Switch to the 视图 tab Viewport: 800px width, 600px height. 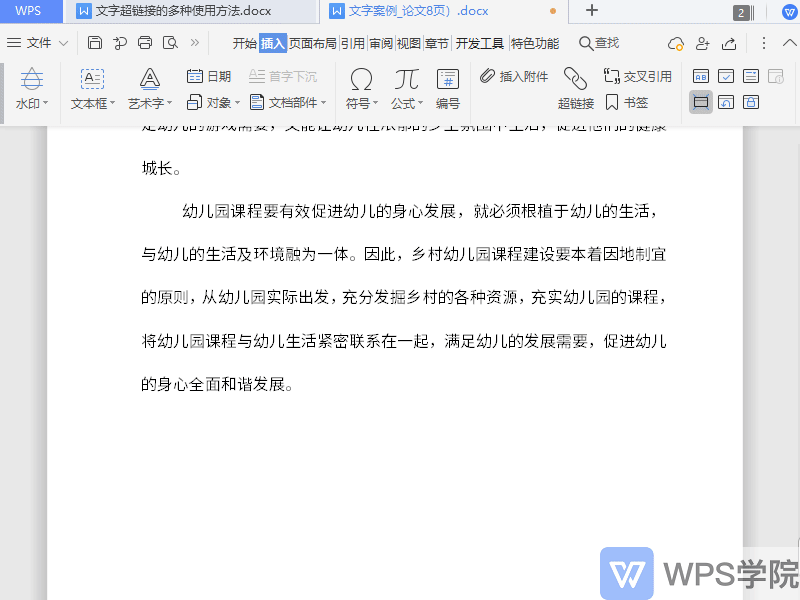(x=409, y=43)
